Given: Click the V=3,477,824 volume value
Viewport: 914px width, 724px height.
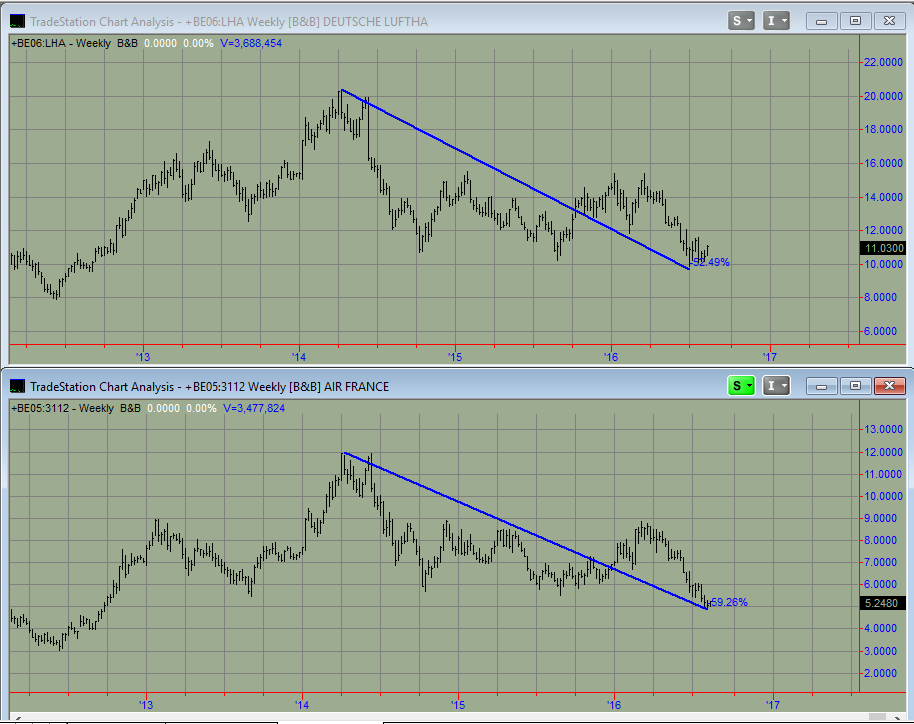Looking at the screenshot, I should (x=254, y=408).
